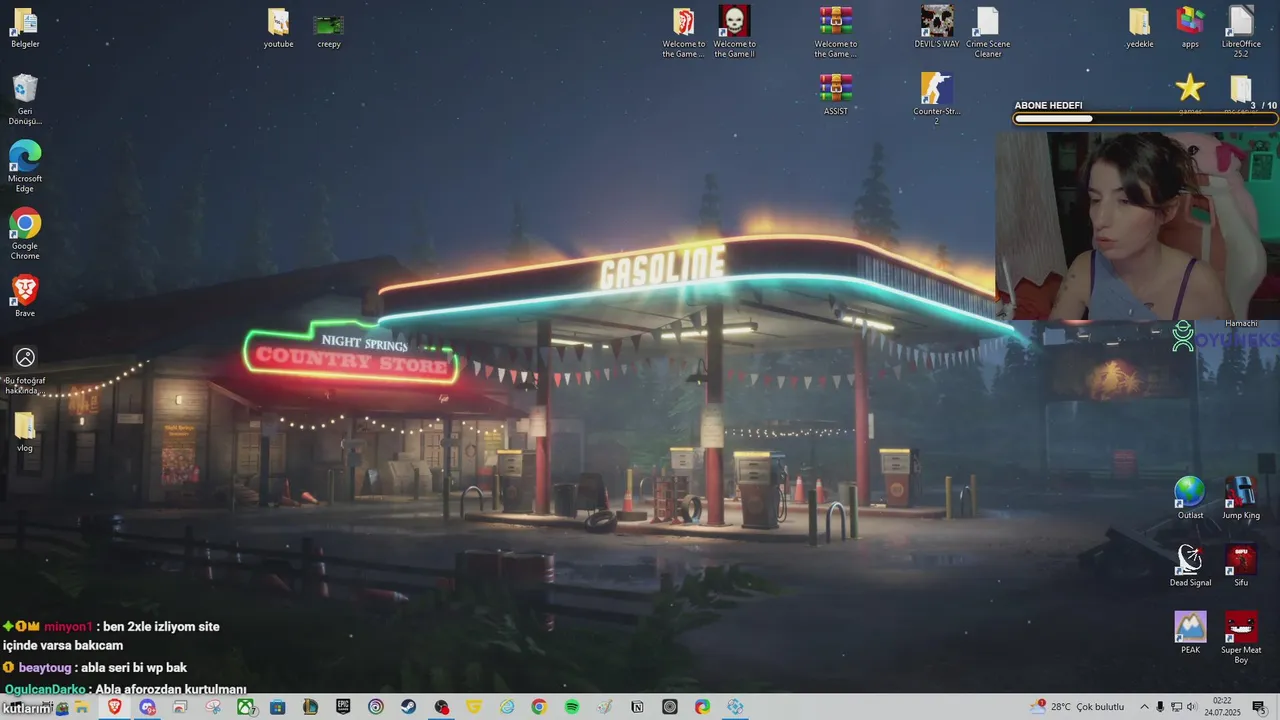
Task: Open the weather widget showing 28°C
Action: tap(1079, 707)
